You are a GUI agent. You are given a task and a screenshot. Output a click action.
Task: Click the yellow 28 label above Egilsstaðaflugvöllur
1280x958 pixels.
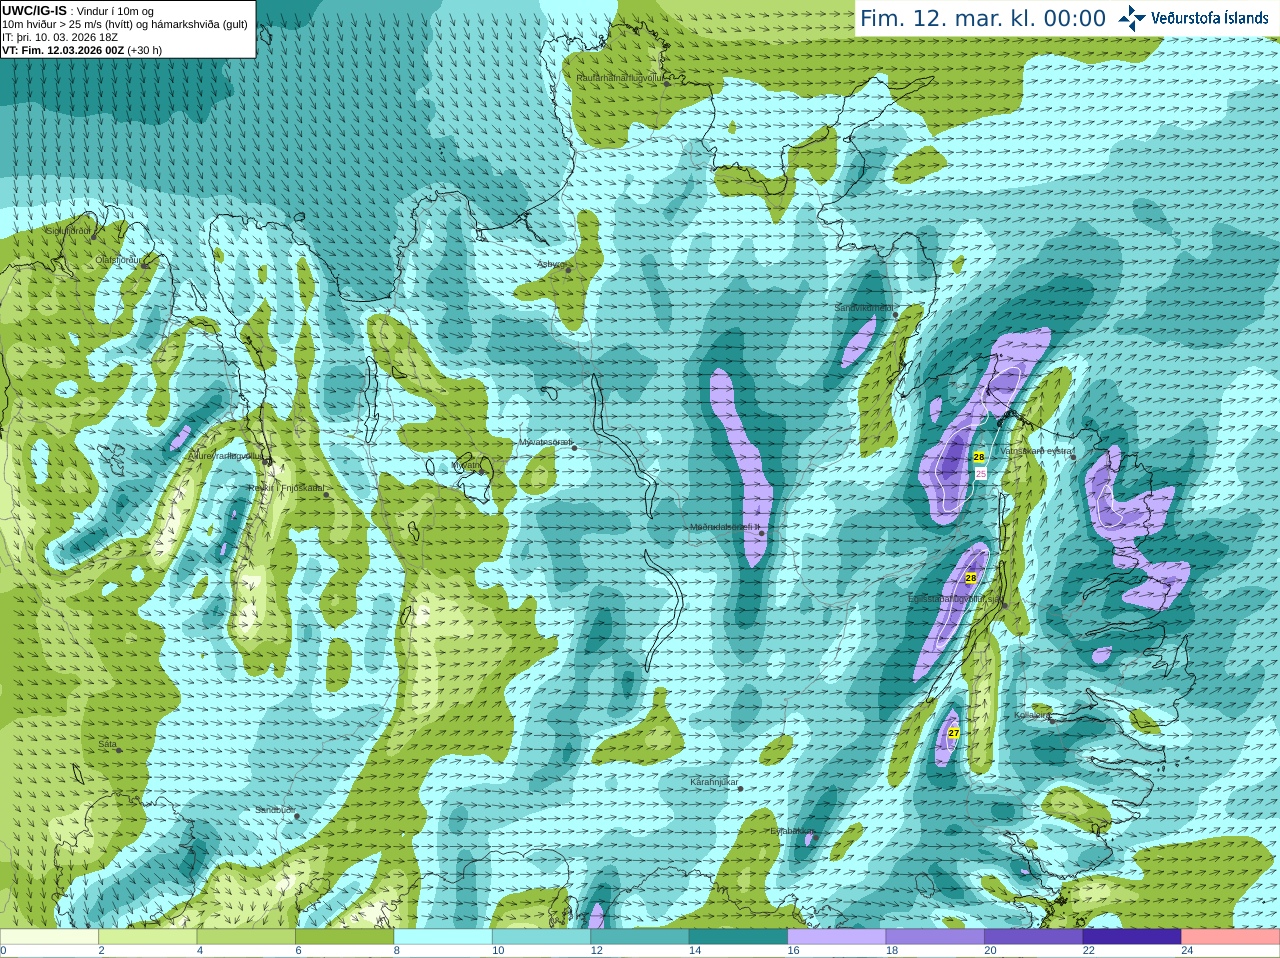pyautogui.click(x=971, y=578)
